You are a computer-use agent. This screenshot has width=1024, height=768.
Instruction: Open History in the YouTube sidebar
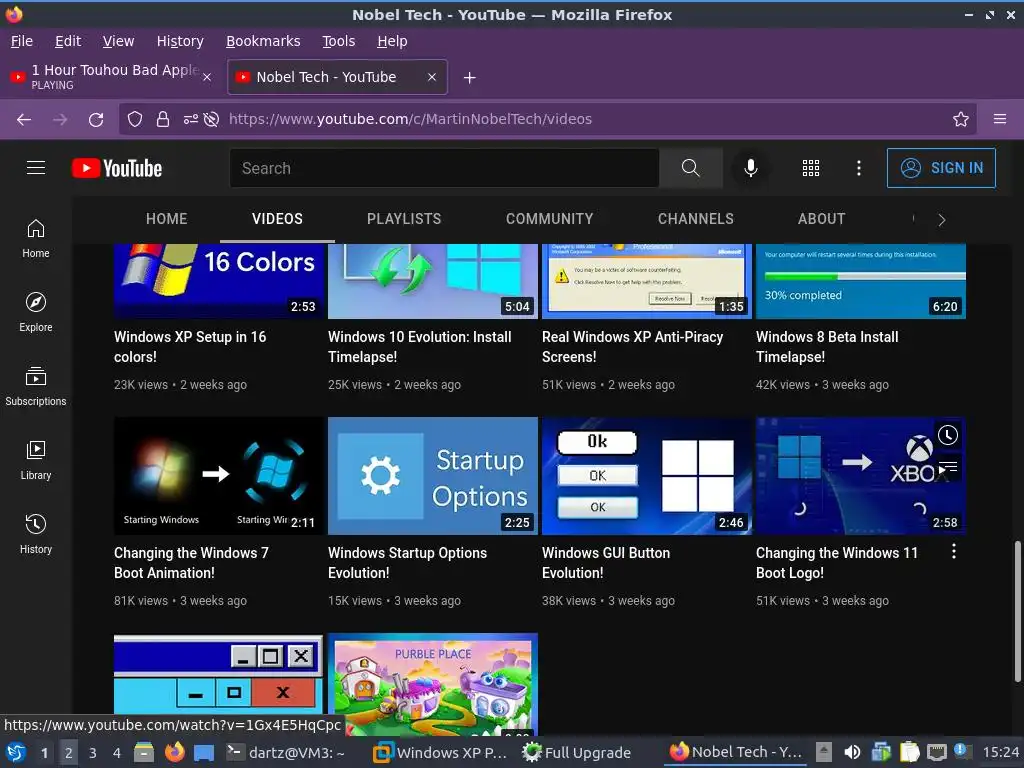pyautogui.click(x=36, y=534)
